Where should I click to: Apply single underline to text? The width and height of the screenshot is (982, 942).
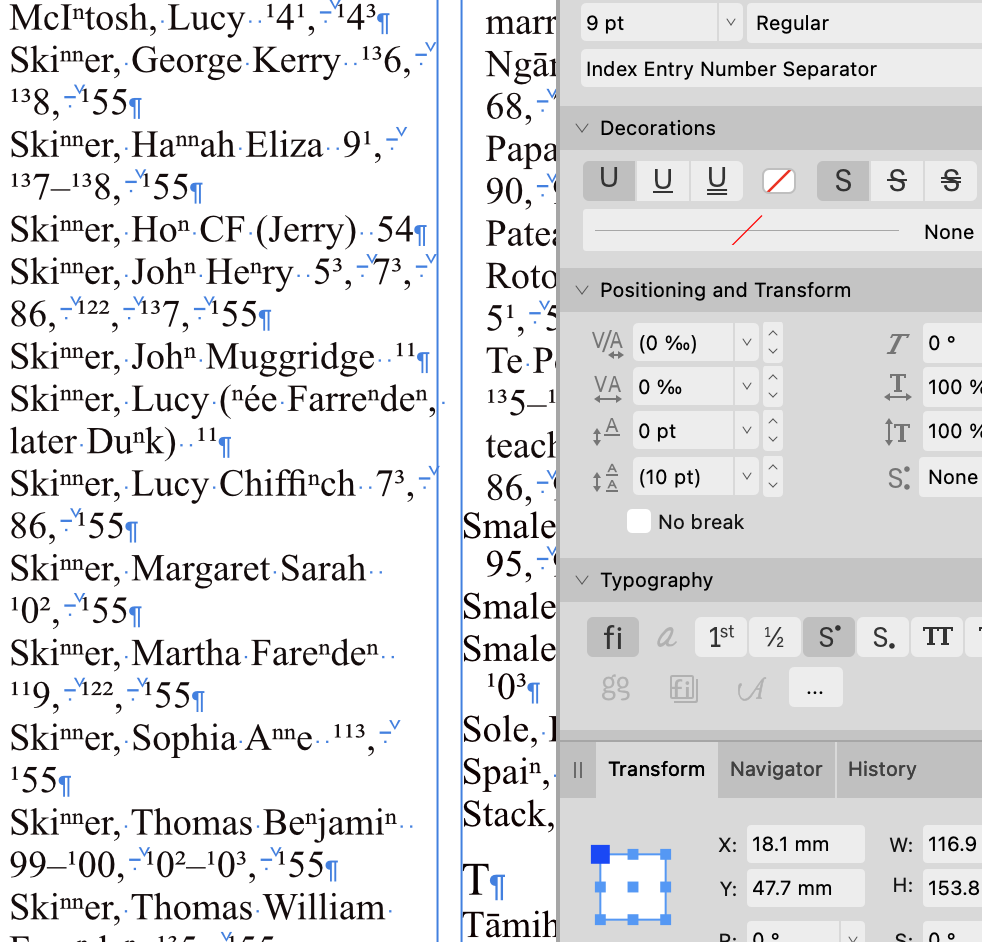coord(662,181)
